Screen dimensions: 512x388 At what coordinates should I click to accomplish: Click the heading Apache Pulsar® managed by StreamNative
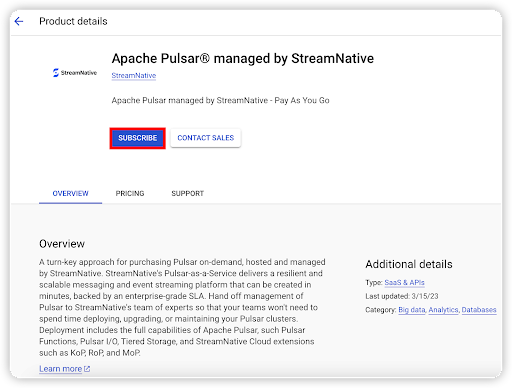(243, 59)
